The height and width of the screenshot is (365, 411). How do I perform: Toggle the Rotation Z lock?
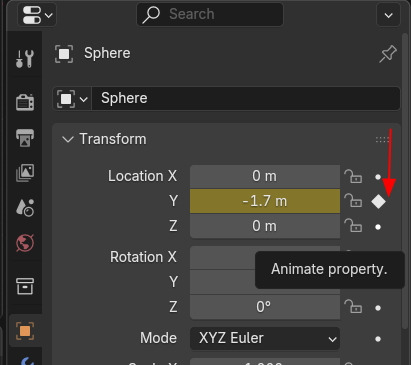click(353, 307)
